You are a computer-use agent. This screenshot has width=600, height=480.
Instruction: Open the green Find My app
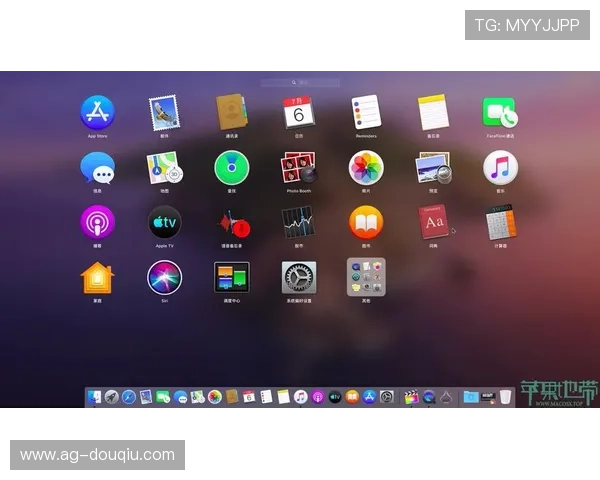click(231, 167)
